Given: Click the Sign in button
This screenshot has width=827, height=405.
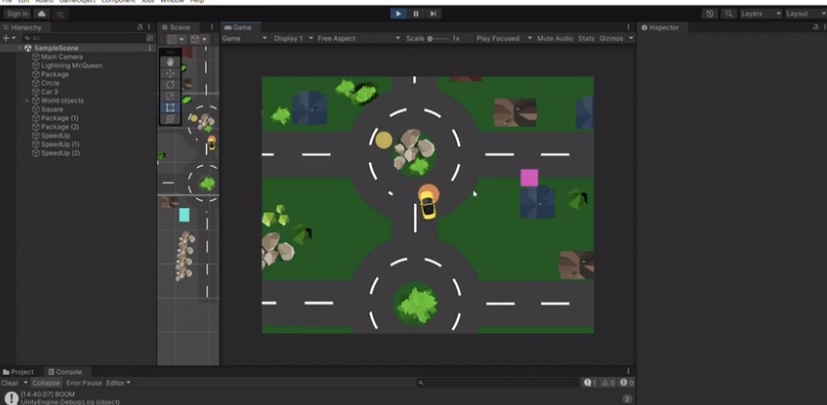Looking at the screenshot, I should pos(18,14).
